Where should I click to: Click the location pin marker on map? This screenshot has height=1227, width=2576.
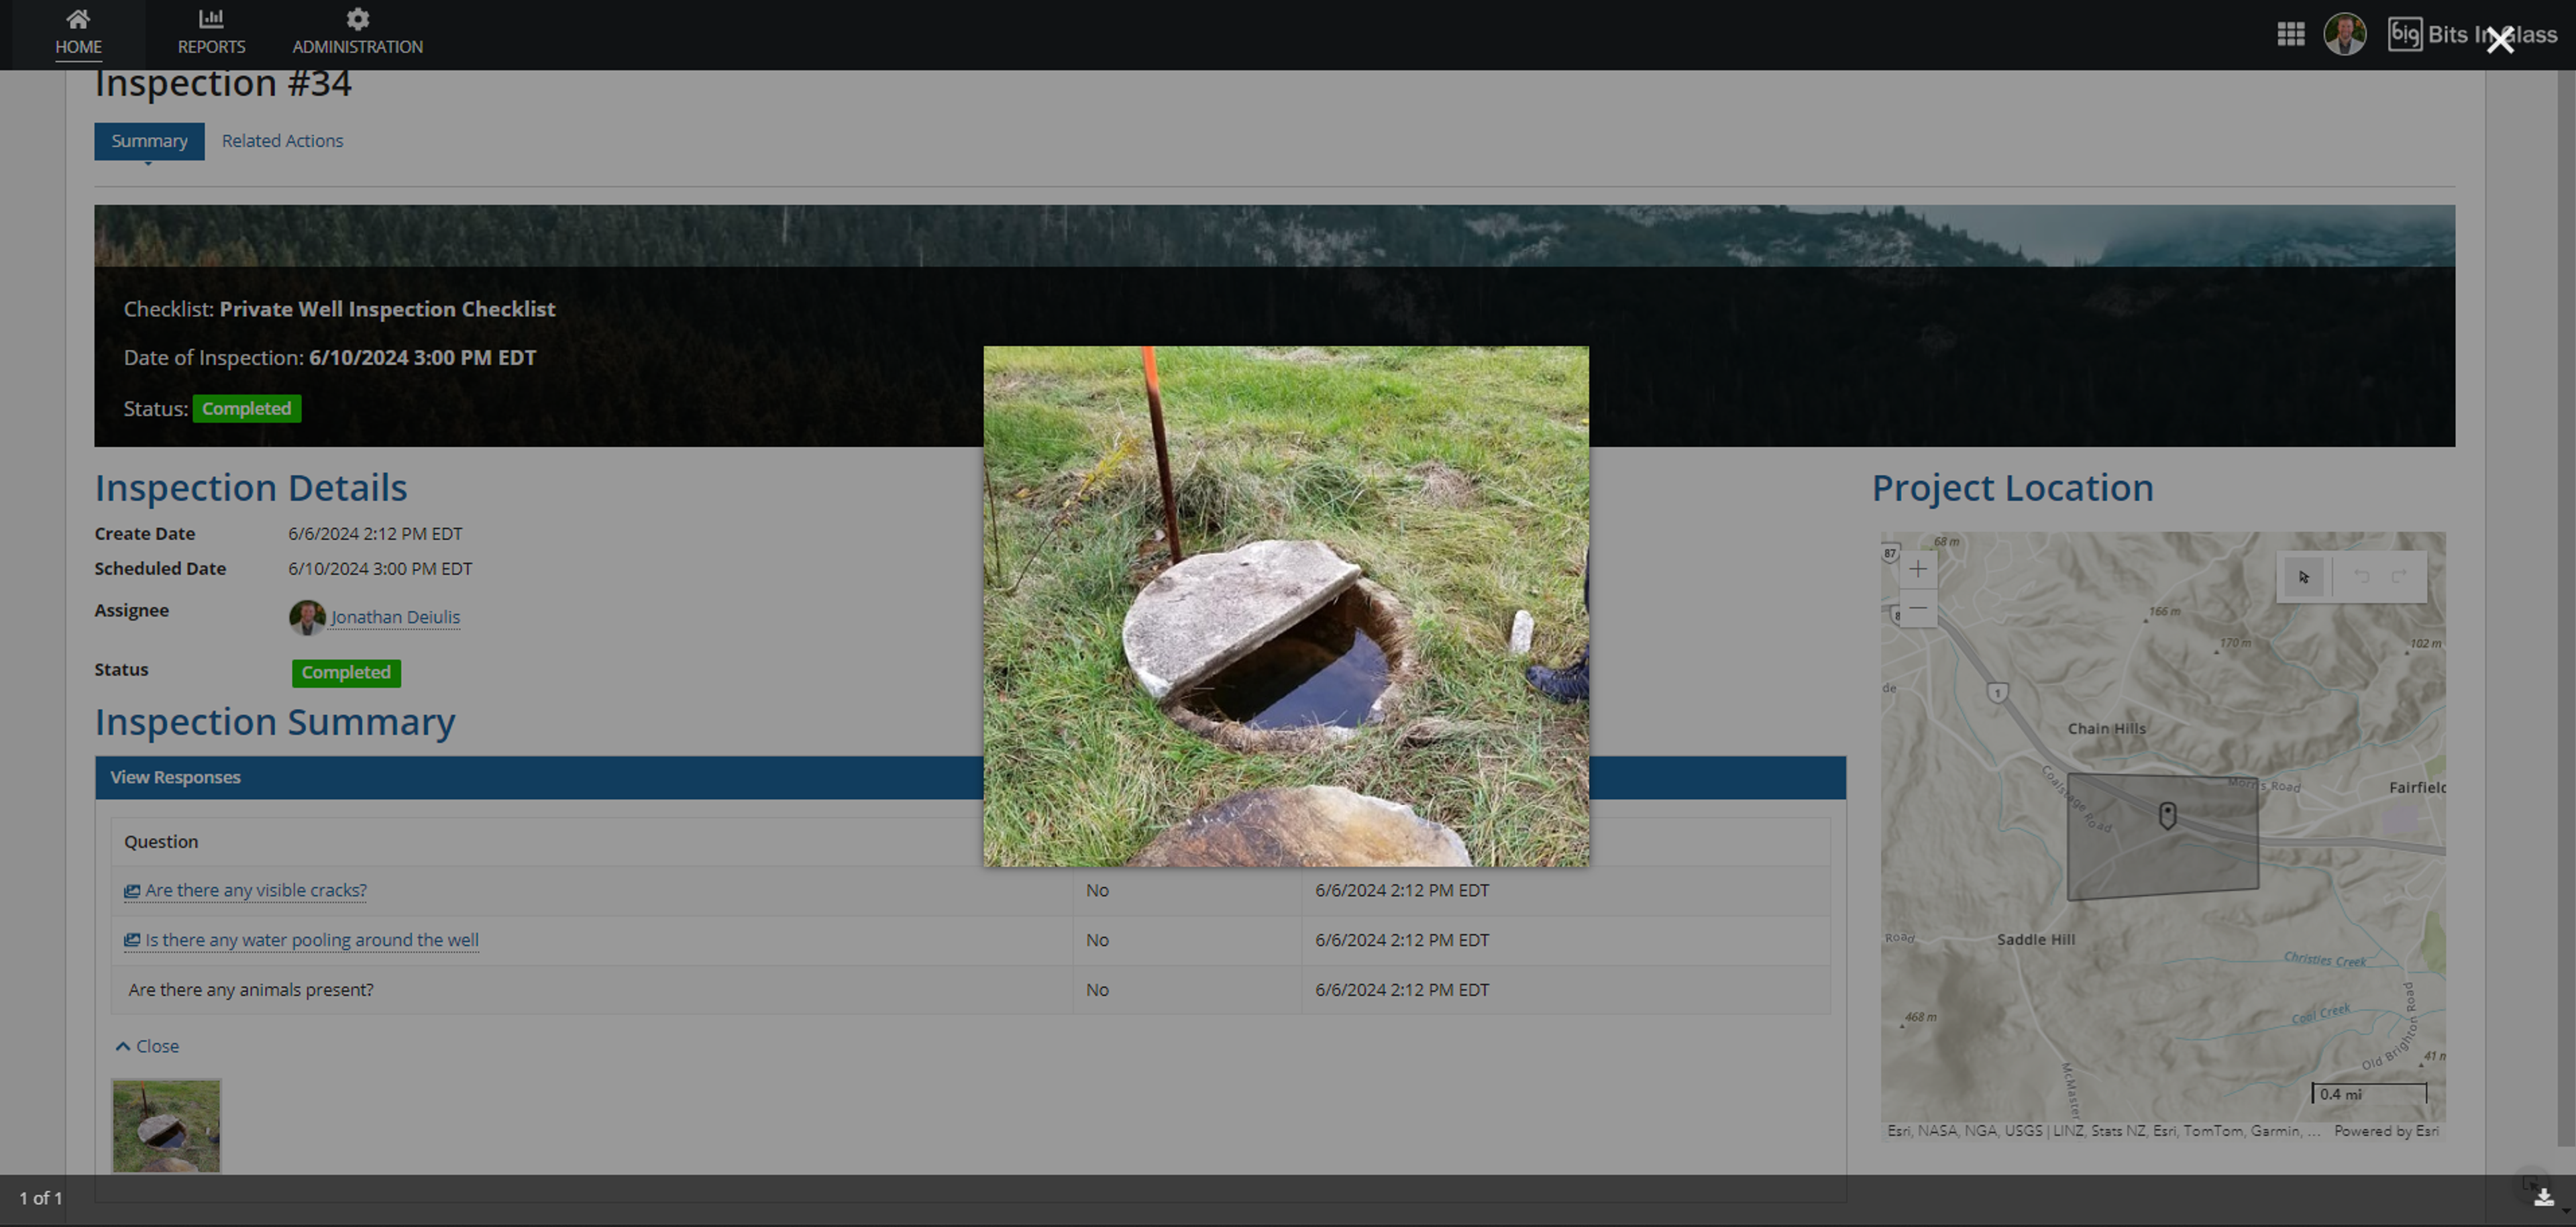tap(2167, 816)
